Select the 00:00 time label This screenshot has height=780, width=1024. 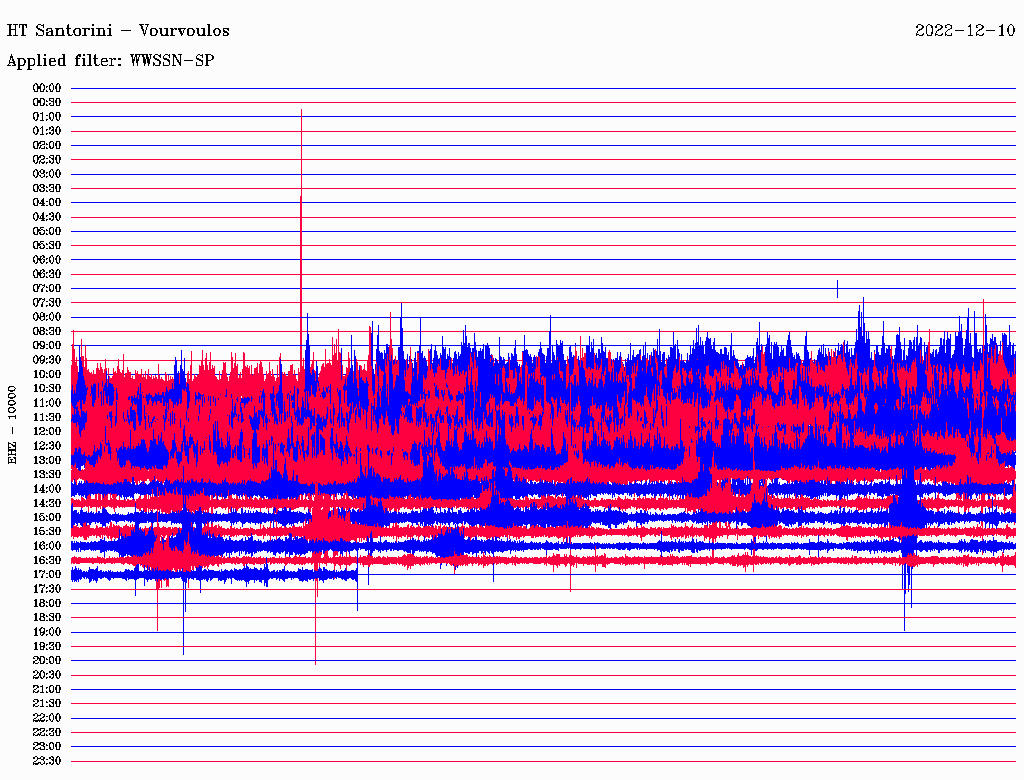tap(47, 88)
